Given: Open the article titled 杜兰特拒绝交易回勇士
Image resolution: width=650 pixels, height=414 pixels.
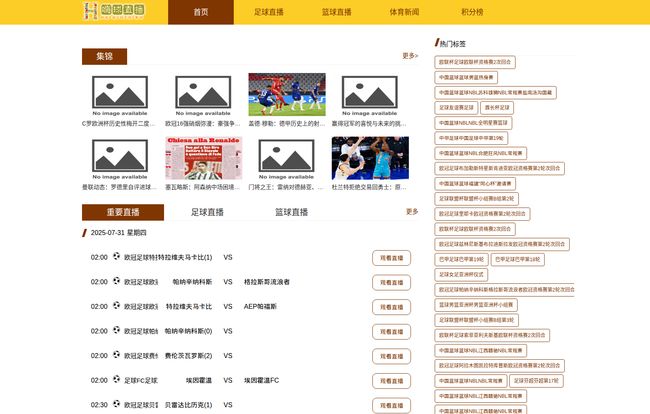Looking at the screenshot, I should click(369, 187).
